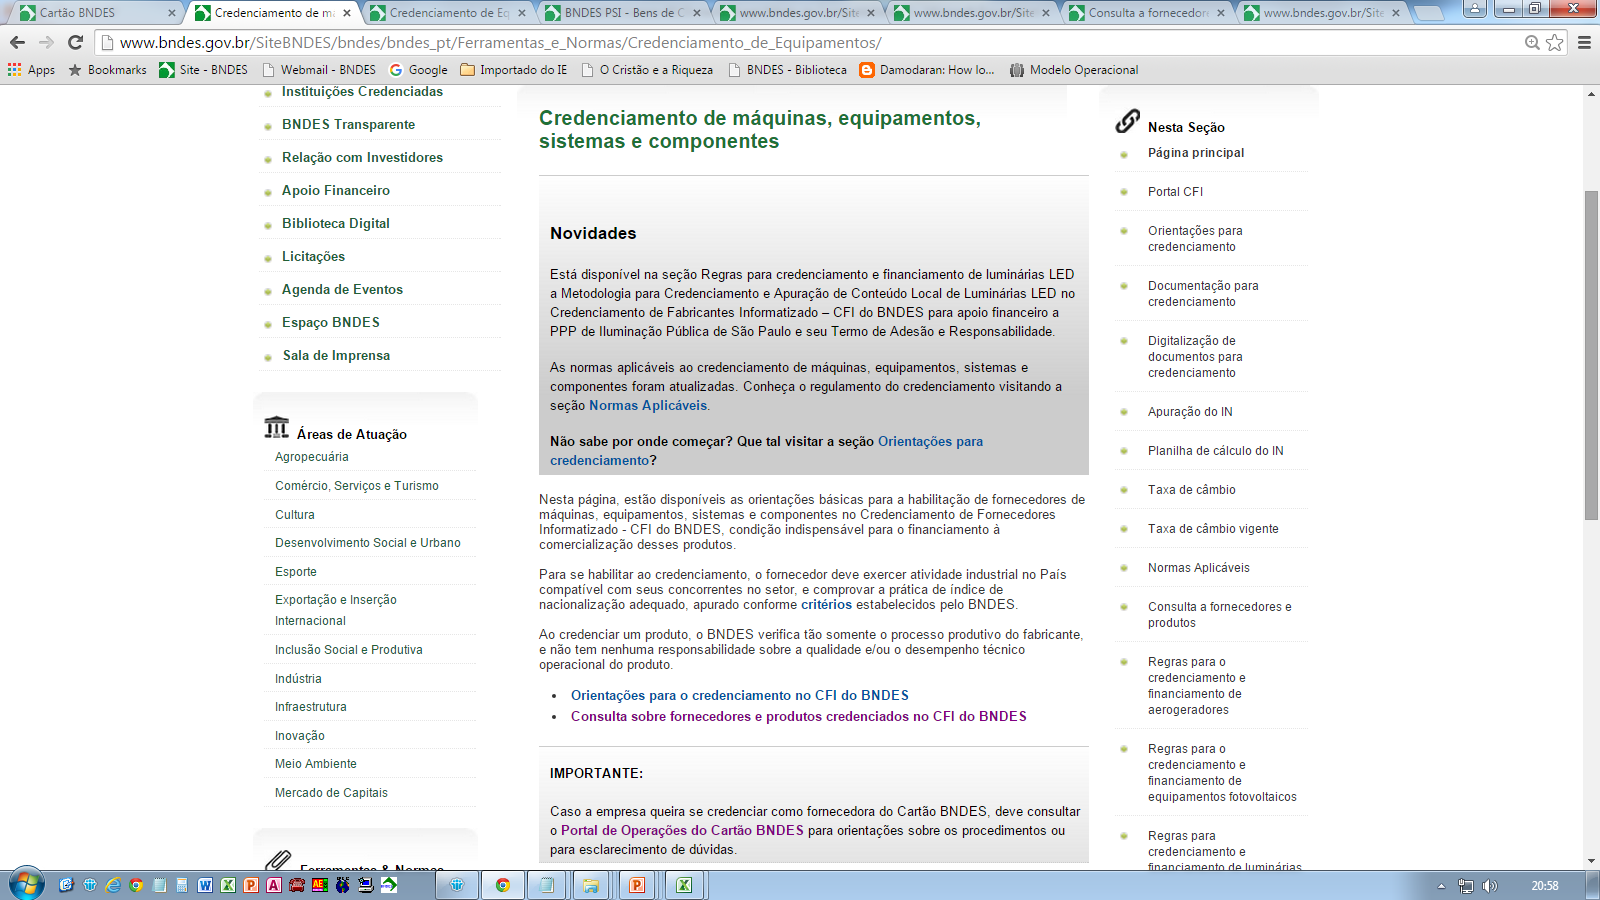Open Consulta sobre fornecedores e produtos credenciados link
This screenshot has height=900, width=1600.
[x=799, y=716]
